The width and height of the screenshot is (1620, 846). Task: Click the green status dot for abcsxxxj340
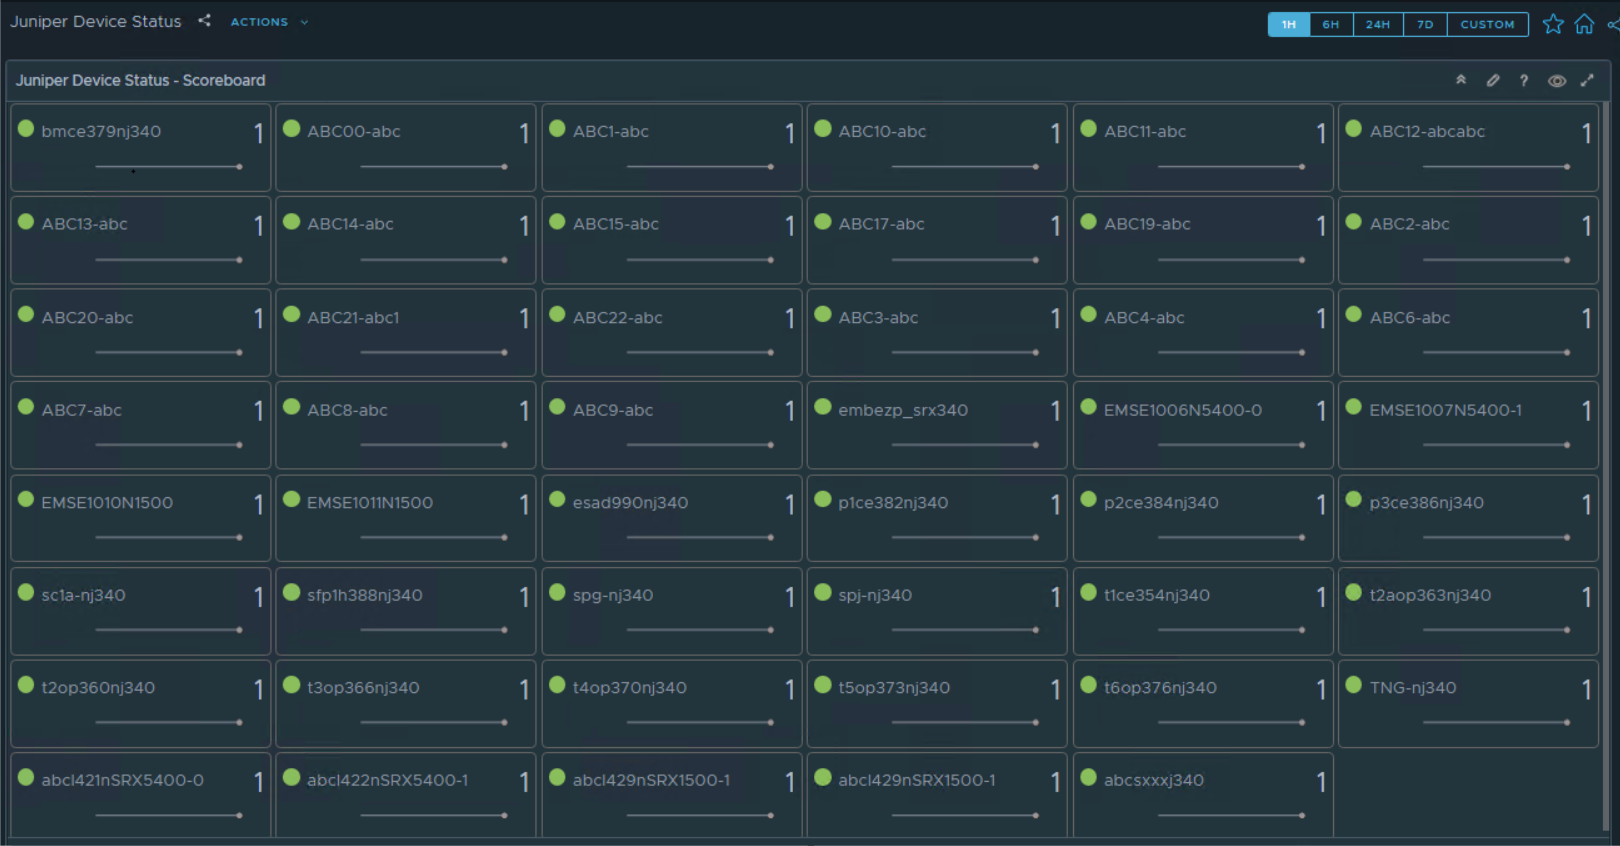point(1089,777)
